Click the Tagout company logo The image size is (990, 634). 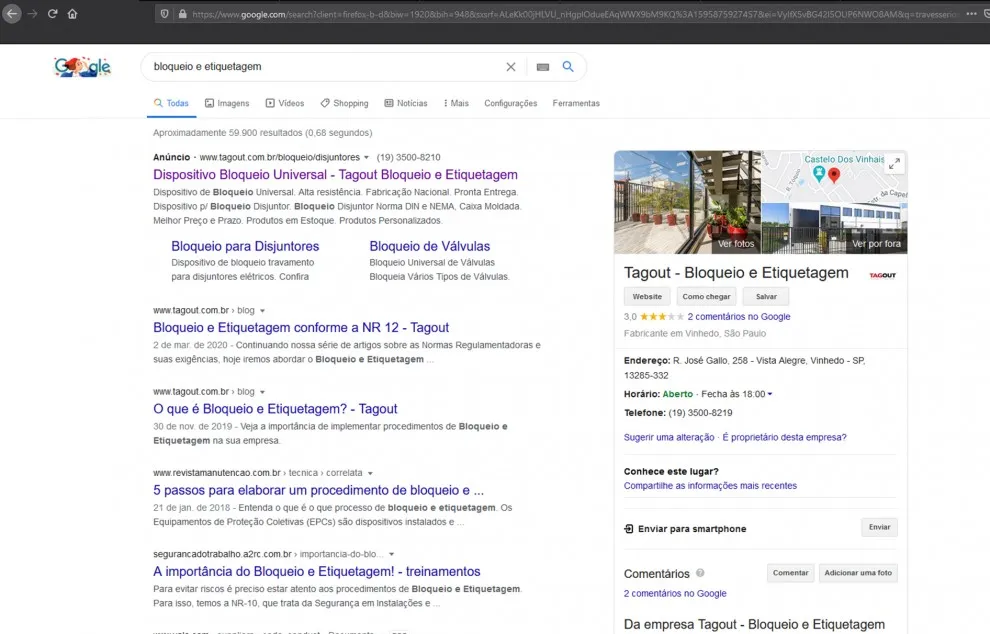tap(883, 275)
